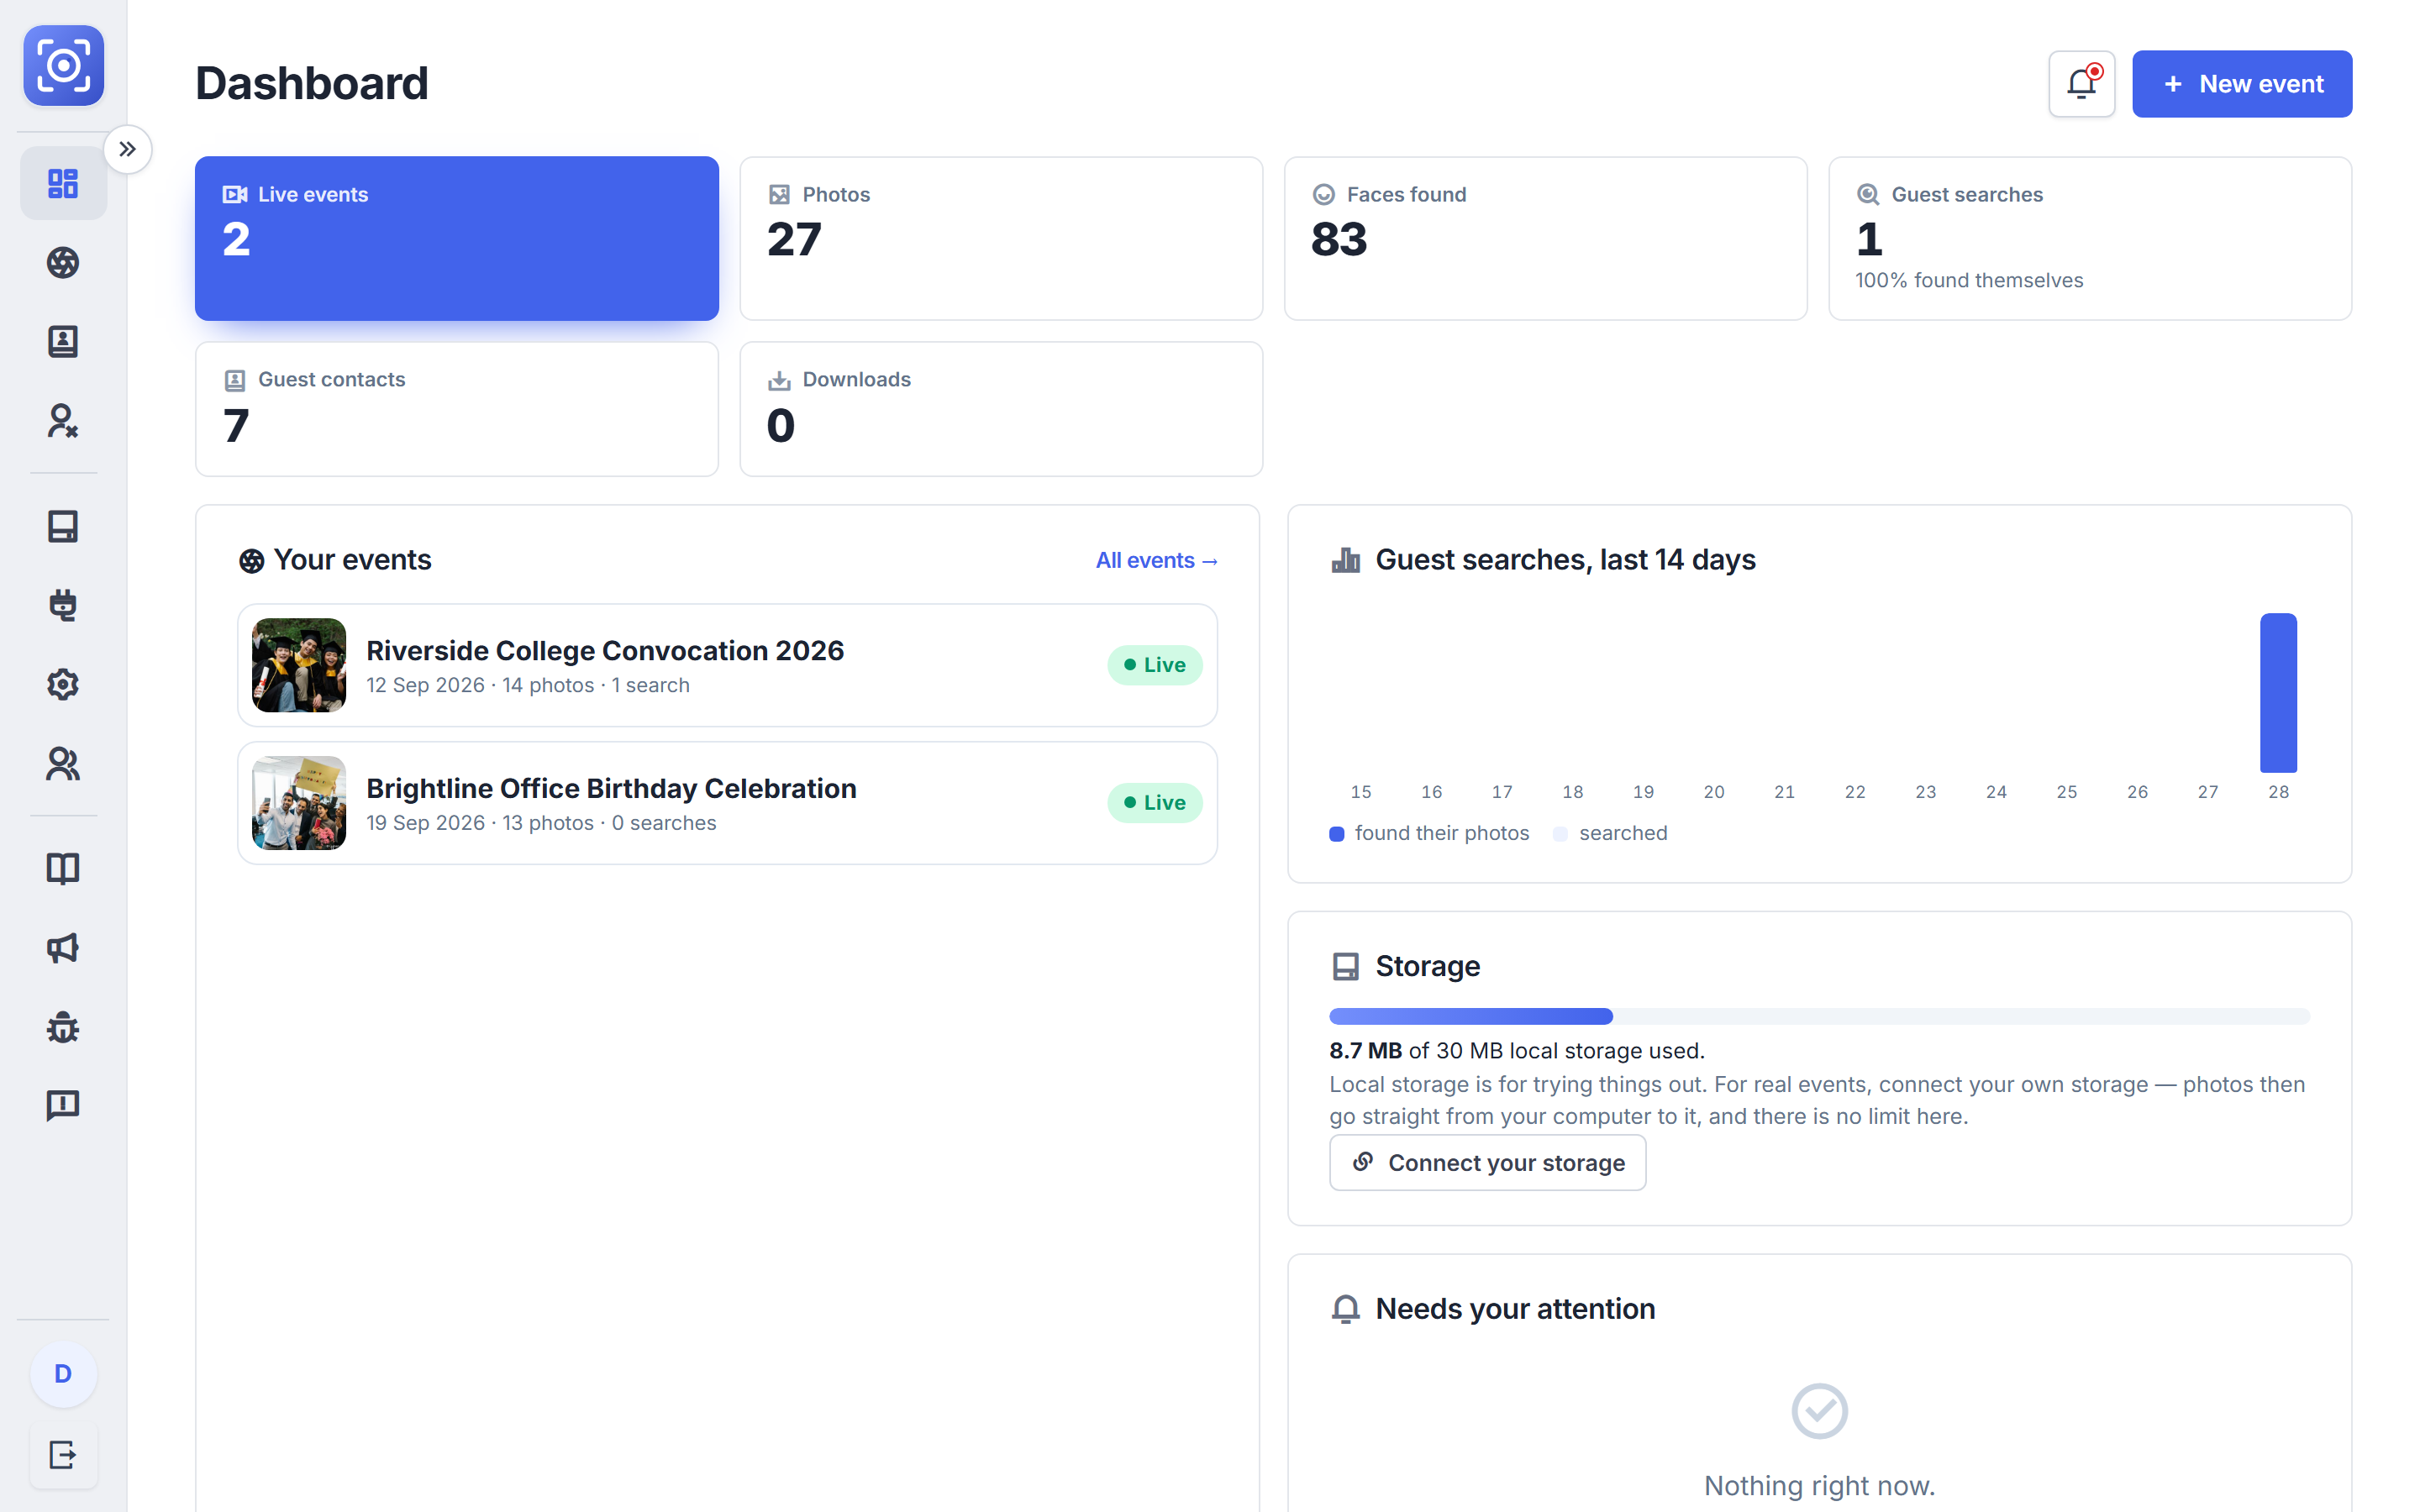Click the chart bar for day 28

click(2278, 693)
